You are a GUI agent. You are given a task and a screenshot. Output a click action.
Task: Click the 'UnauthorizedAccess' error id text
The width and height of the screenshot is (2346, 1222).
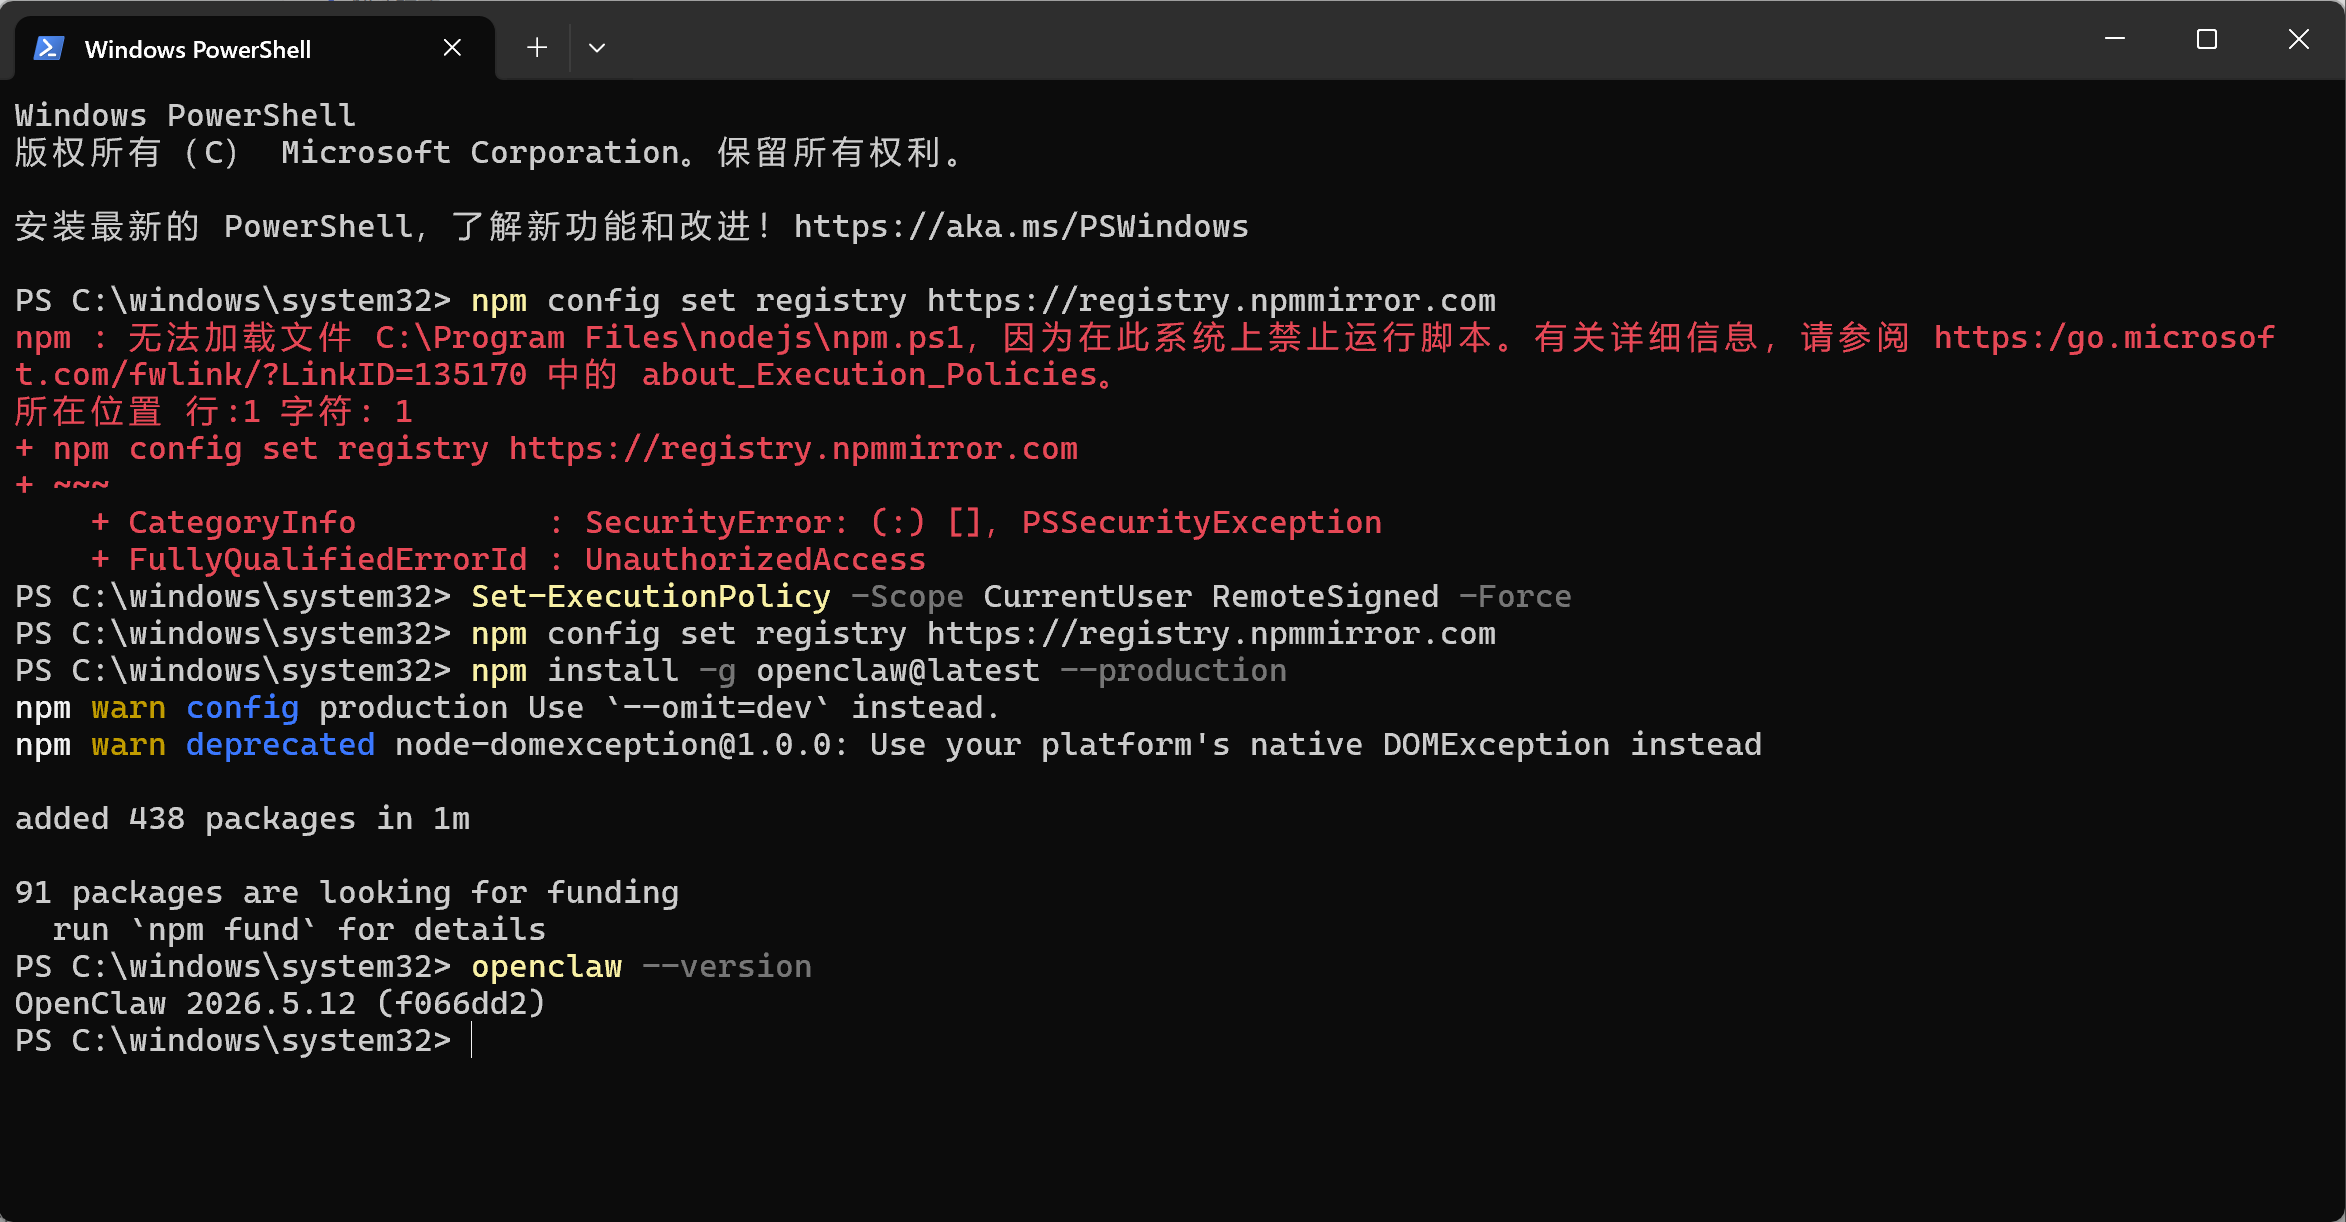(755, 560)
